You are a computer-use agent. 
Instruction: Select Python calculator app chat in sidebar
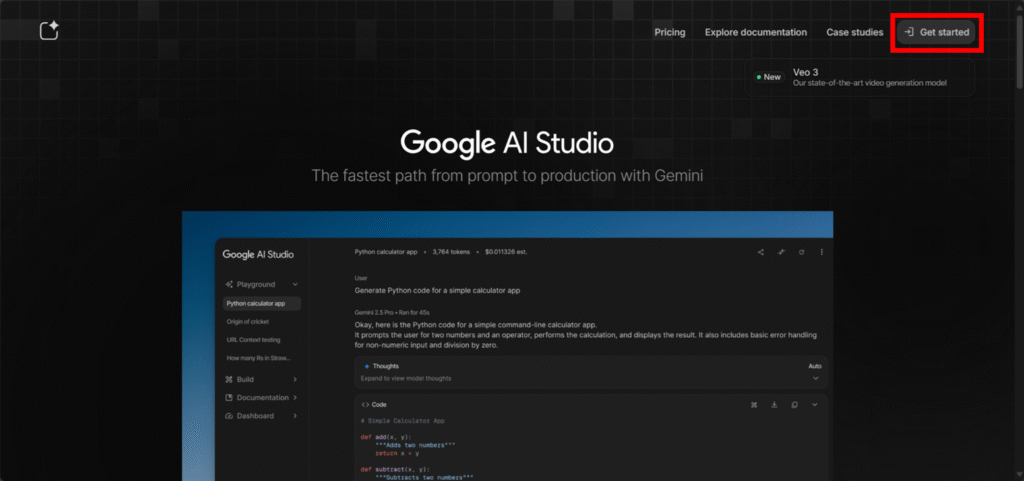coord(261,303)
